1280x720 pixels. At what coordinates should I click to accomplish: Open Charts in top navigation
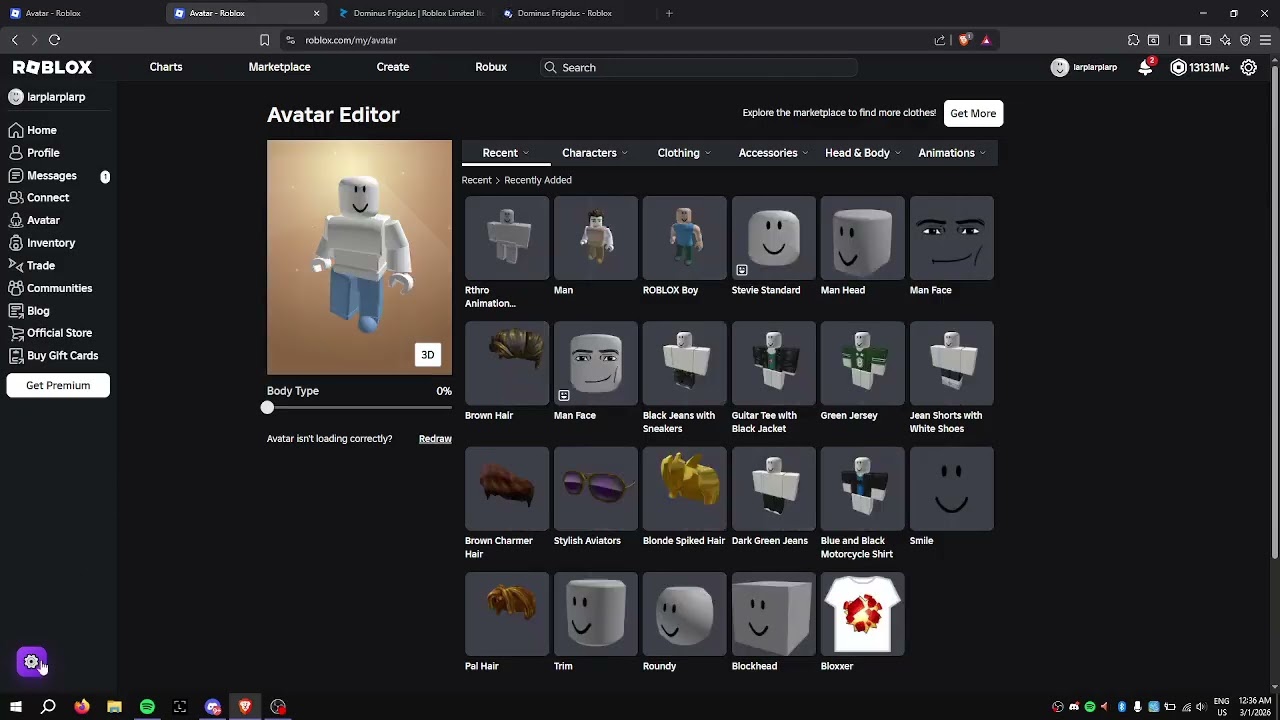(166, 67)
